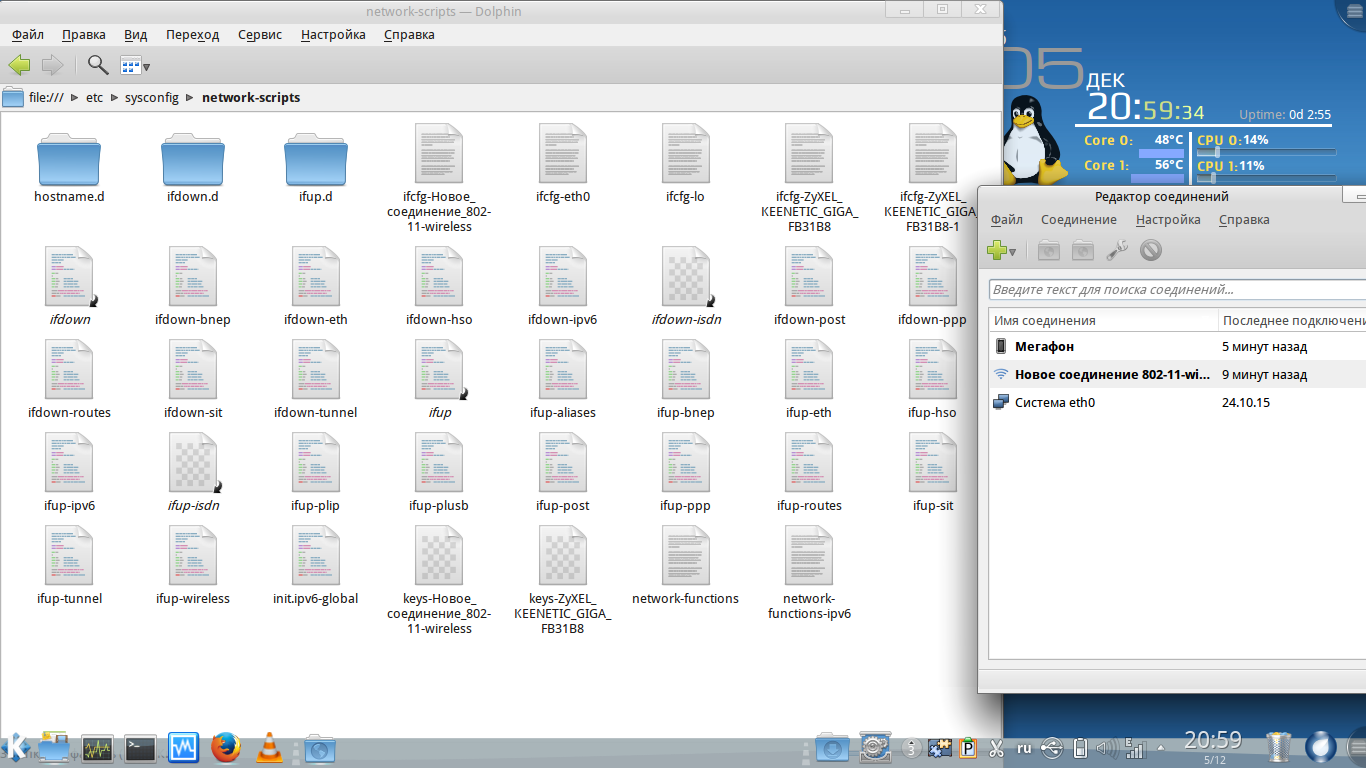This screenshot has width=1366, height=768.
Task: Navigate to etc in the breadcrumb path
Action: pos(94,98)
